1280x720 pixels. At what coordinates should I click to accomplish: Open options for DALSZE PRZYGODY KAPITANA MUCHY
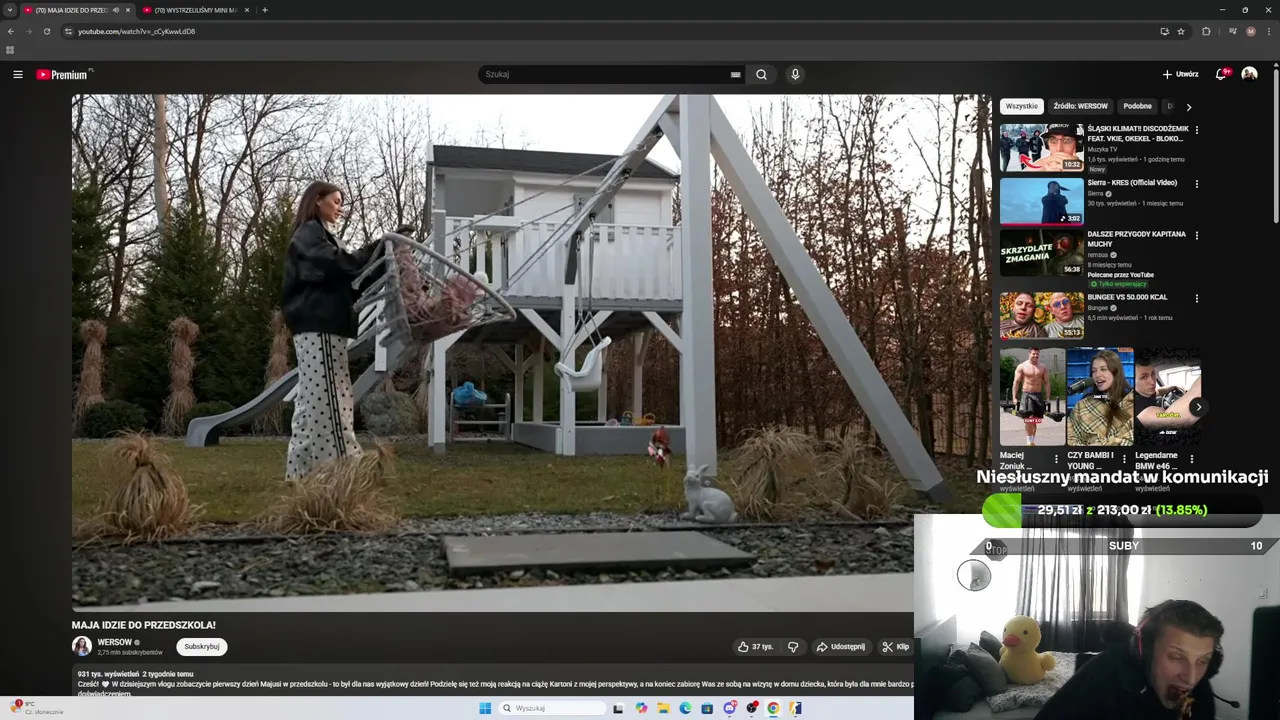pyautogui.click(x=1196, y=236)
